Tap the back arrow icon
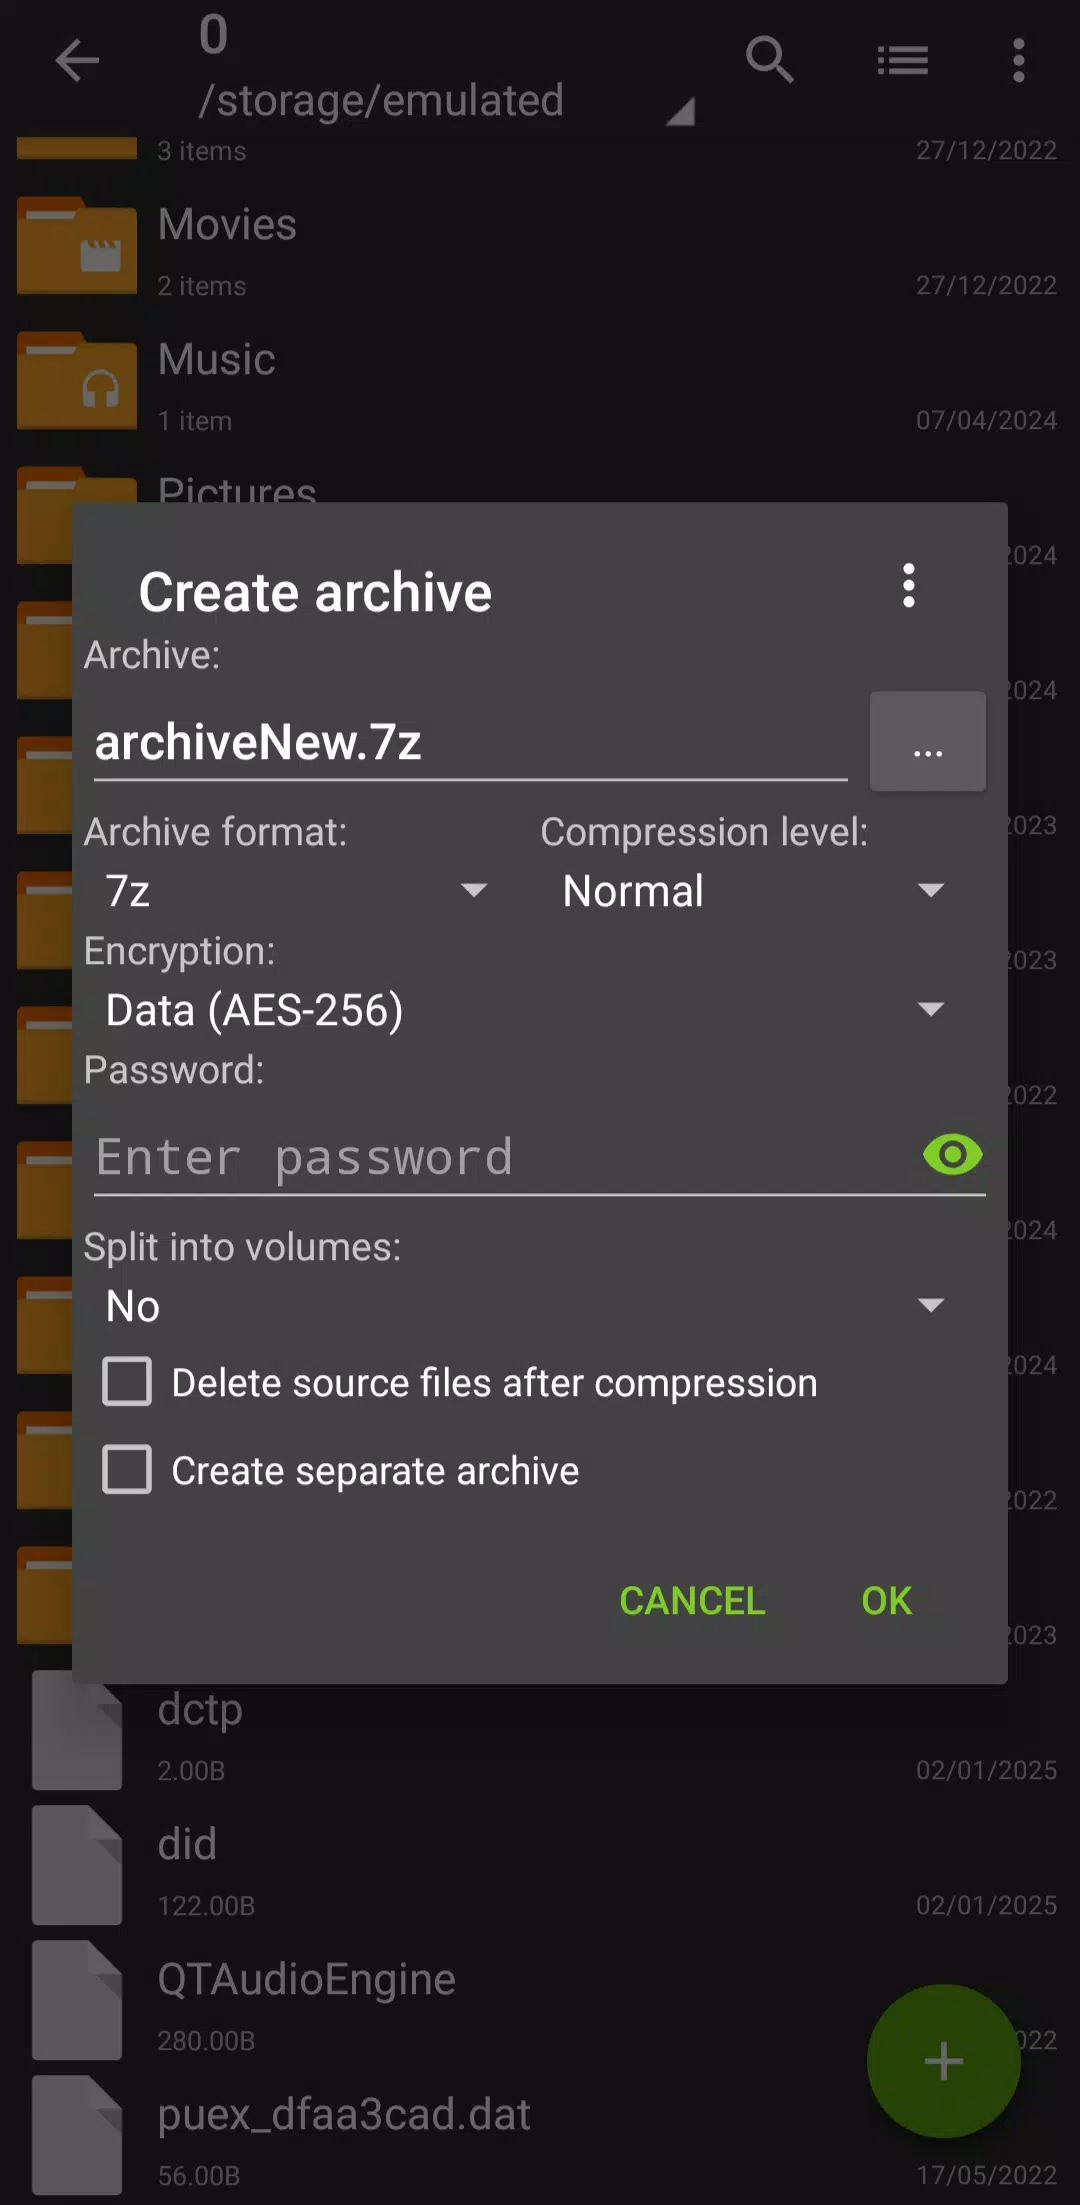 pyautogui.click(x=77, y=61)
